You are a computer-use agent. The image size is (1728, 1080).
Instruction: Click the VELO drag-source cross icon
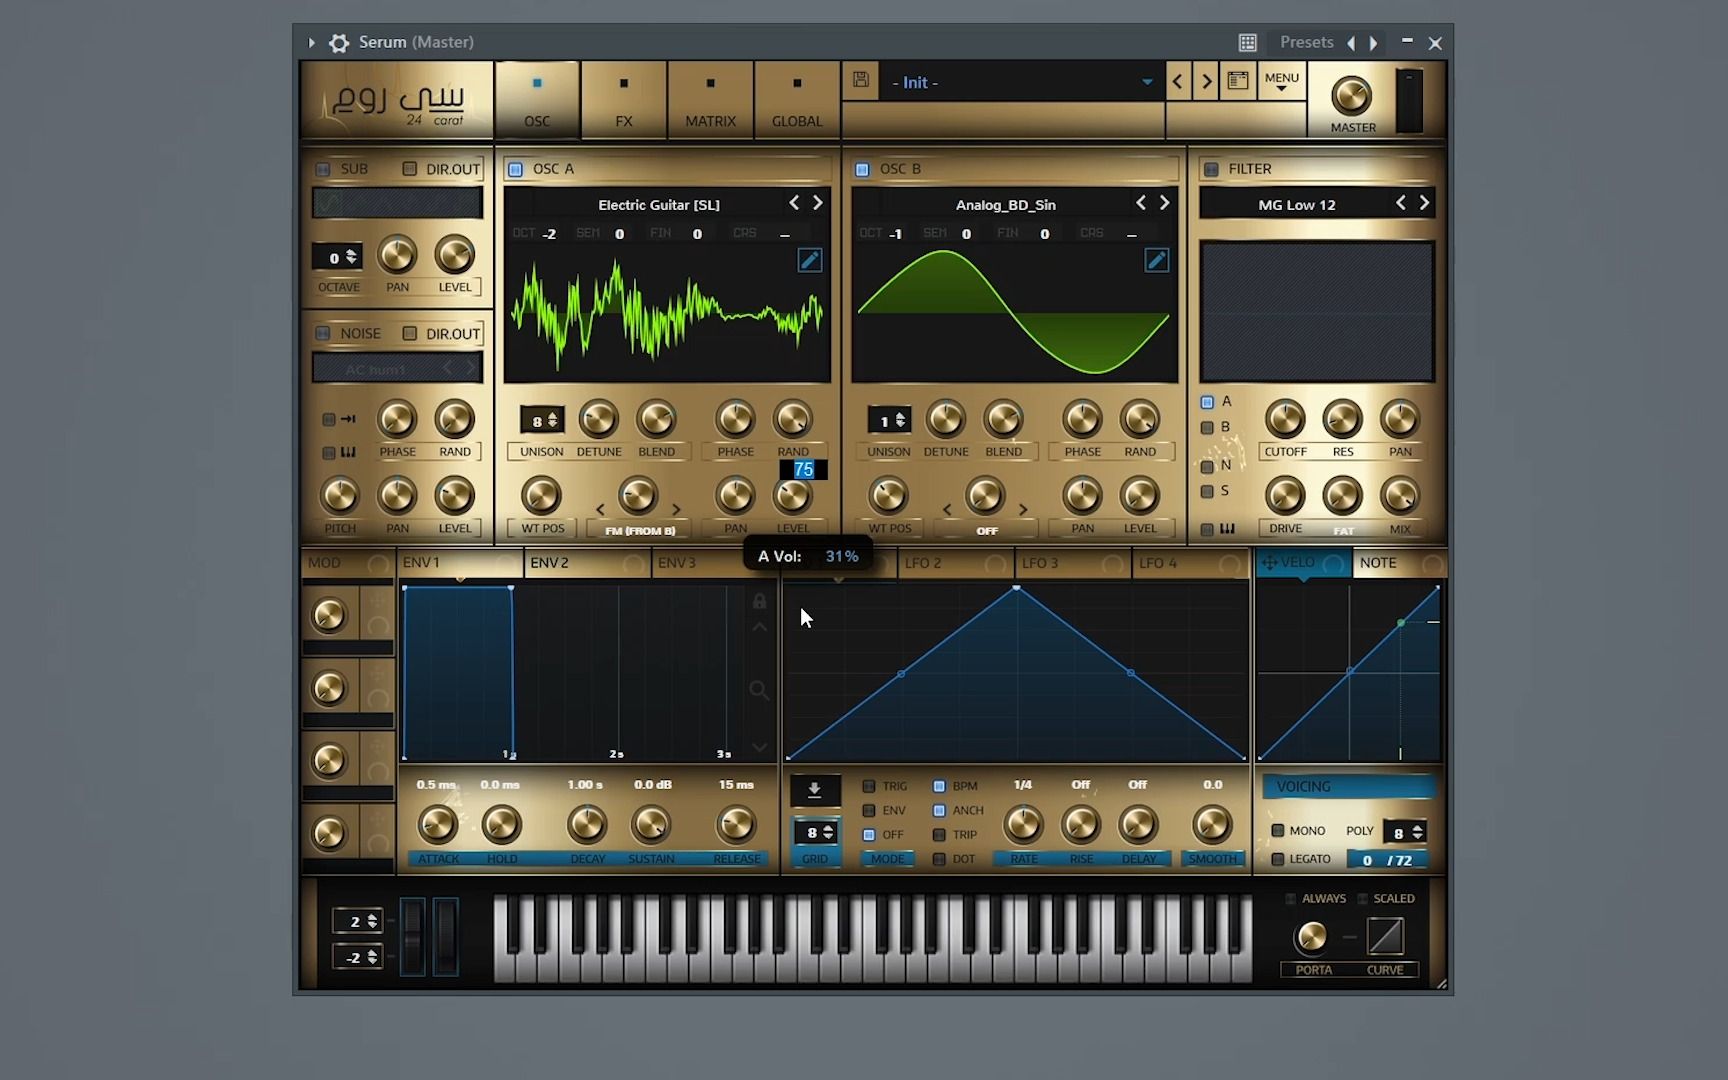pyautogui.click(x=1269, y=563)
